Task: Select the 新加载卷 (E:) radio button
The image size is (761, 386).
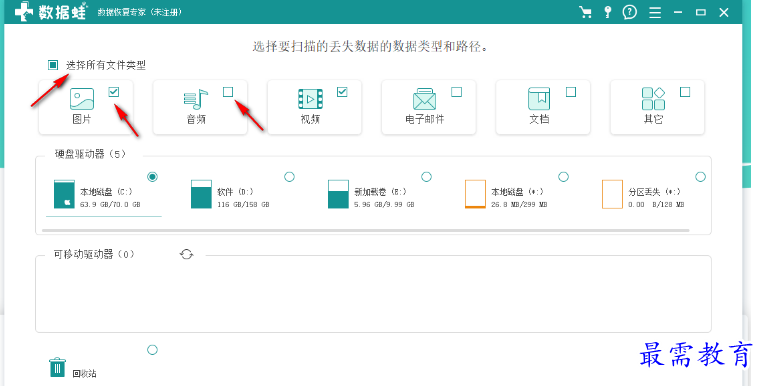Action: [426, 177]
